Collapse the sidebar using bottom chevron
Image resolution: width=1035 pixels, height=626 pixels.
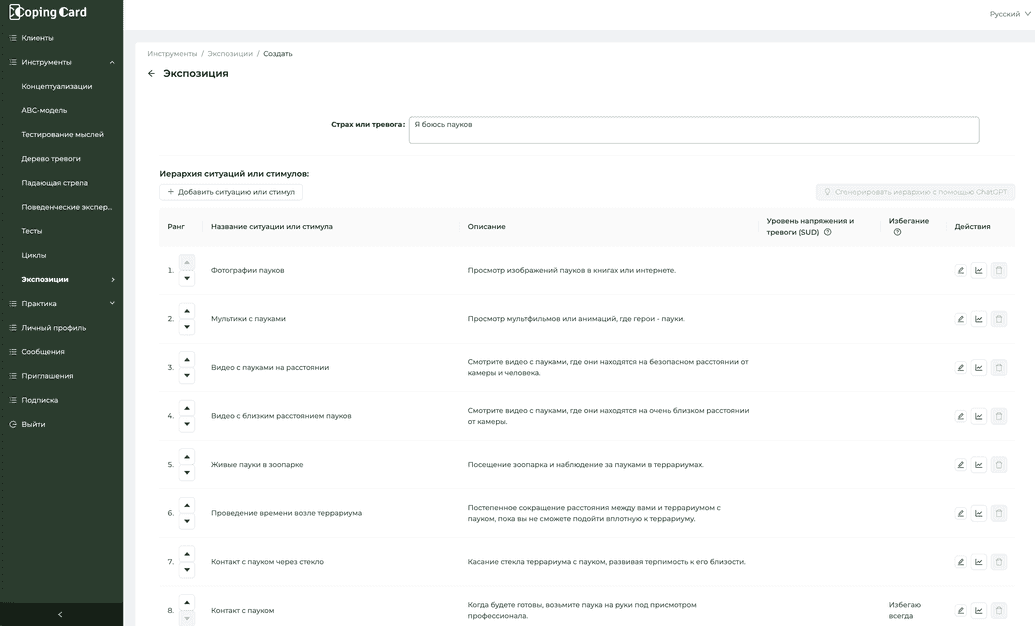[60, 614]
